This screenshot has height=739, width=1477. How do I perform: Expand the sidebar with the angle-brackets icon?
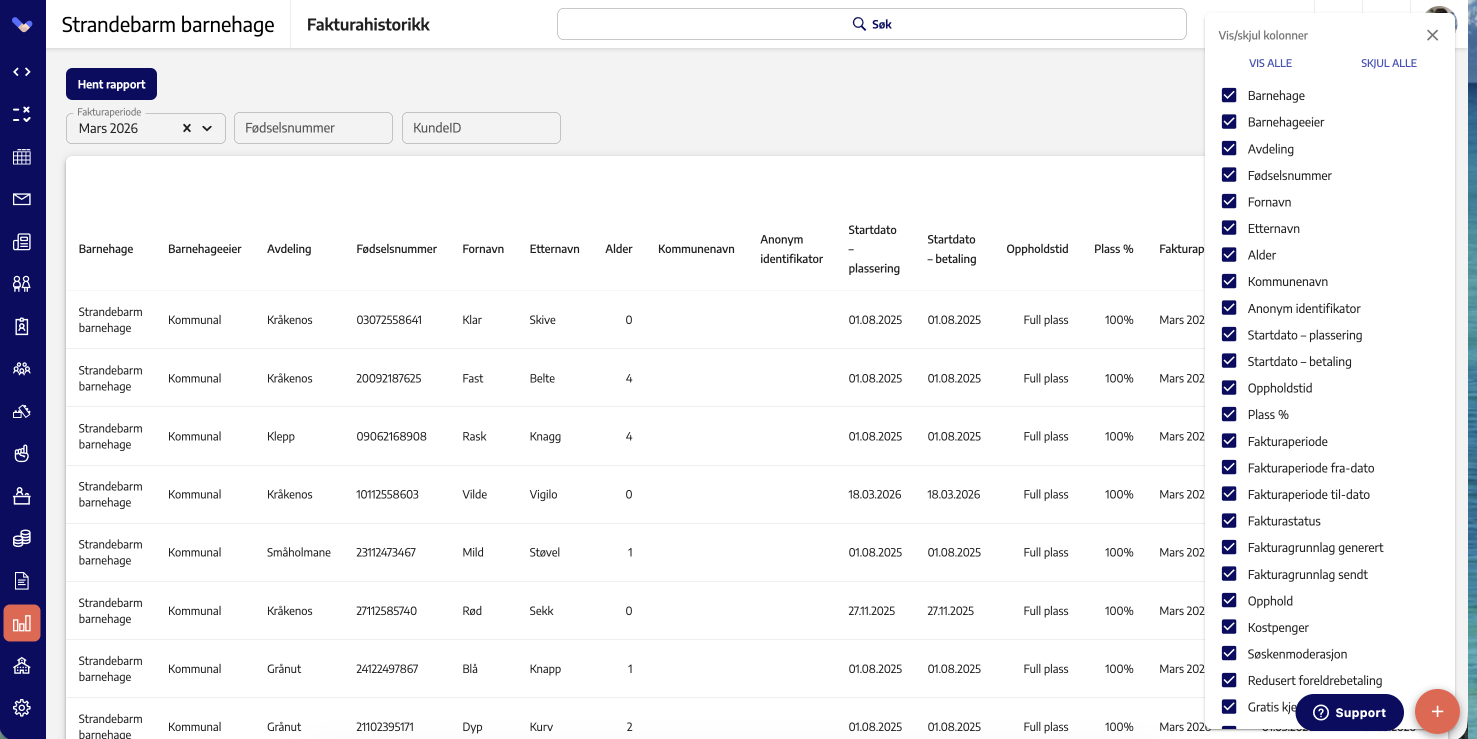(22, 72)
